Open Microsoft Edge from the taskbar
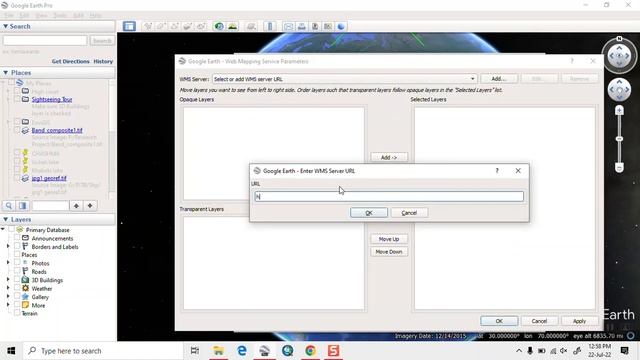The image size is (640, 360). click(x=242, y=351)
